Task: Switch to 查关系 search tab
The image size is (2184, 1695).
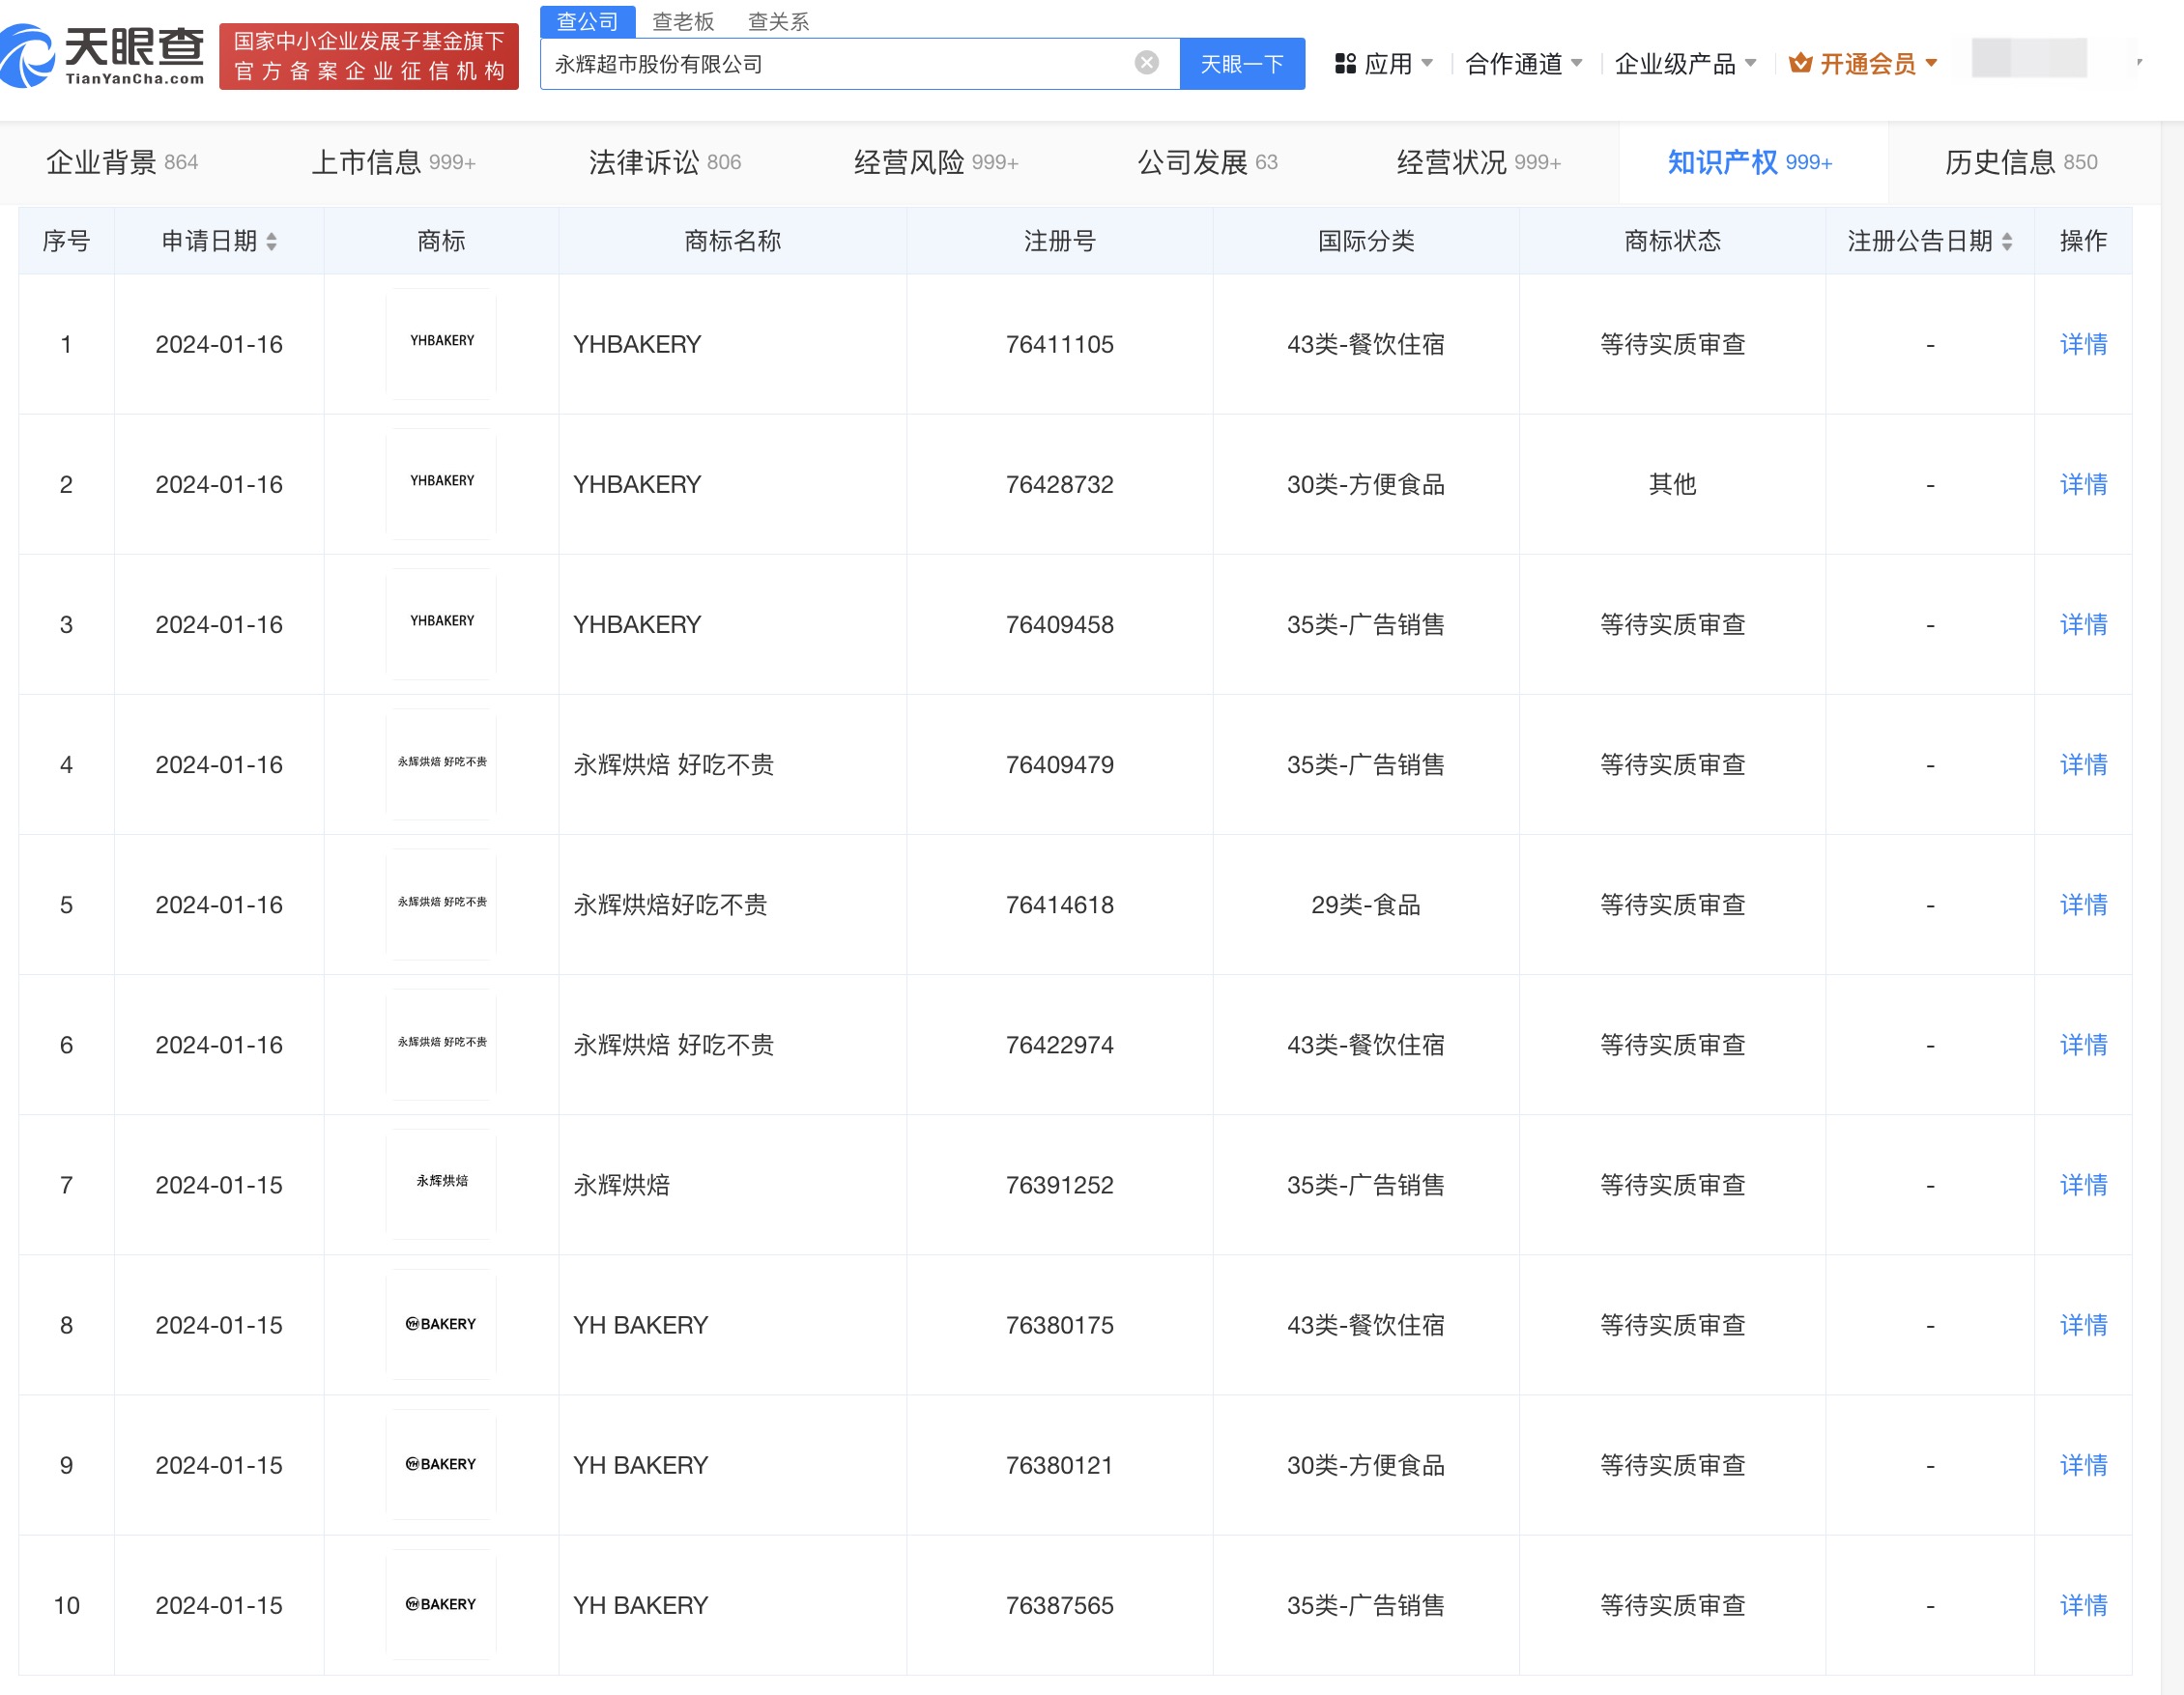Action: click(x=778, y=21)
